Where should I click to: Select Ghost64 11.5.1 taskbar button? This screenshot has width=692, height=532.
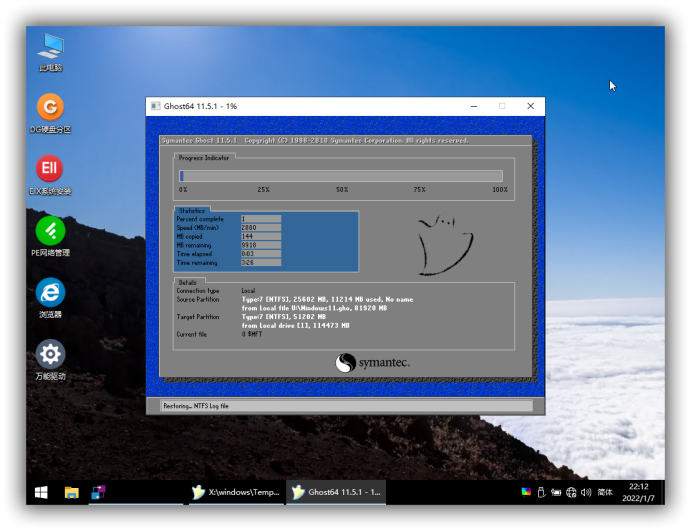[335, 492]
